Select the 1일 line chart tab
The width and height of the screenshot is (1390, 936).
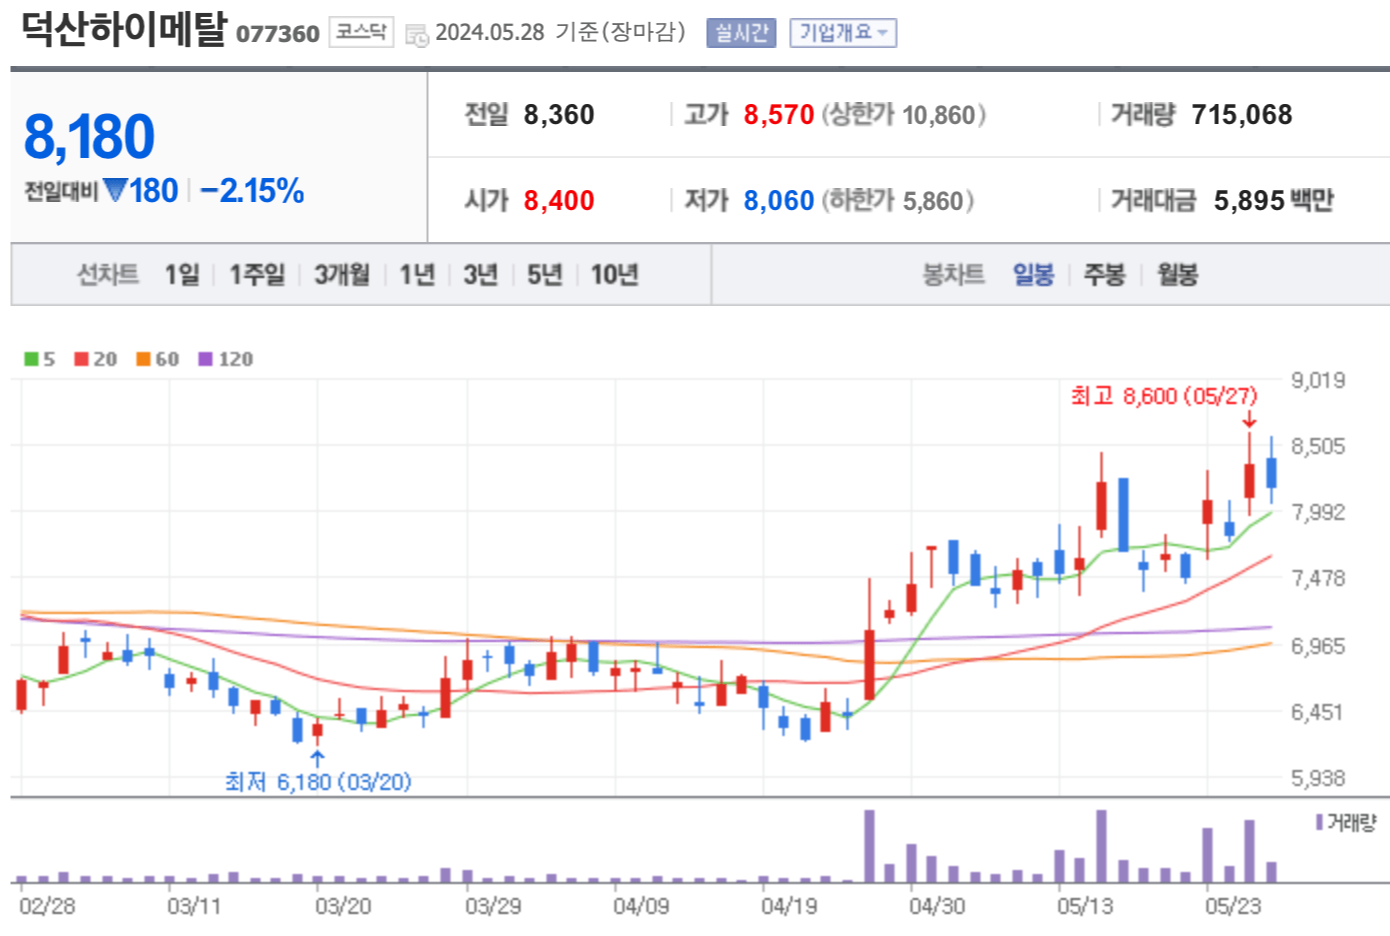click(x=182, y=274)
